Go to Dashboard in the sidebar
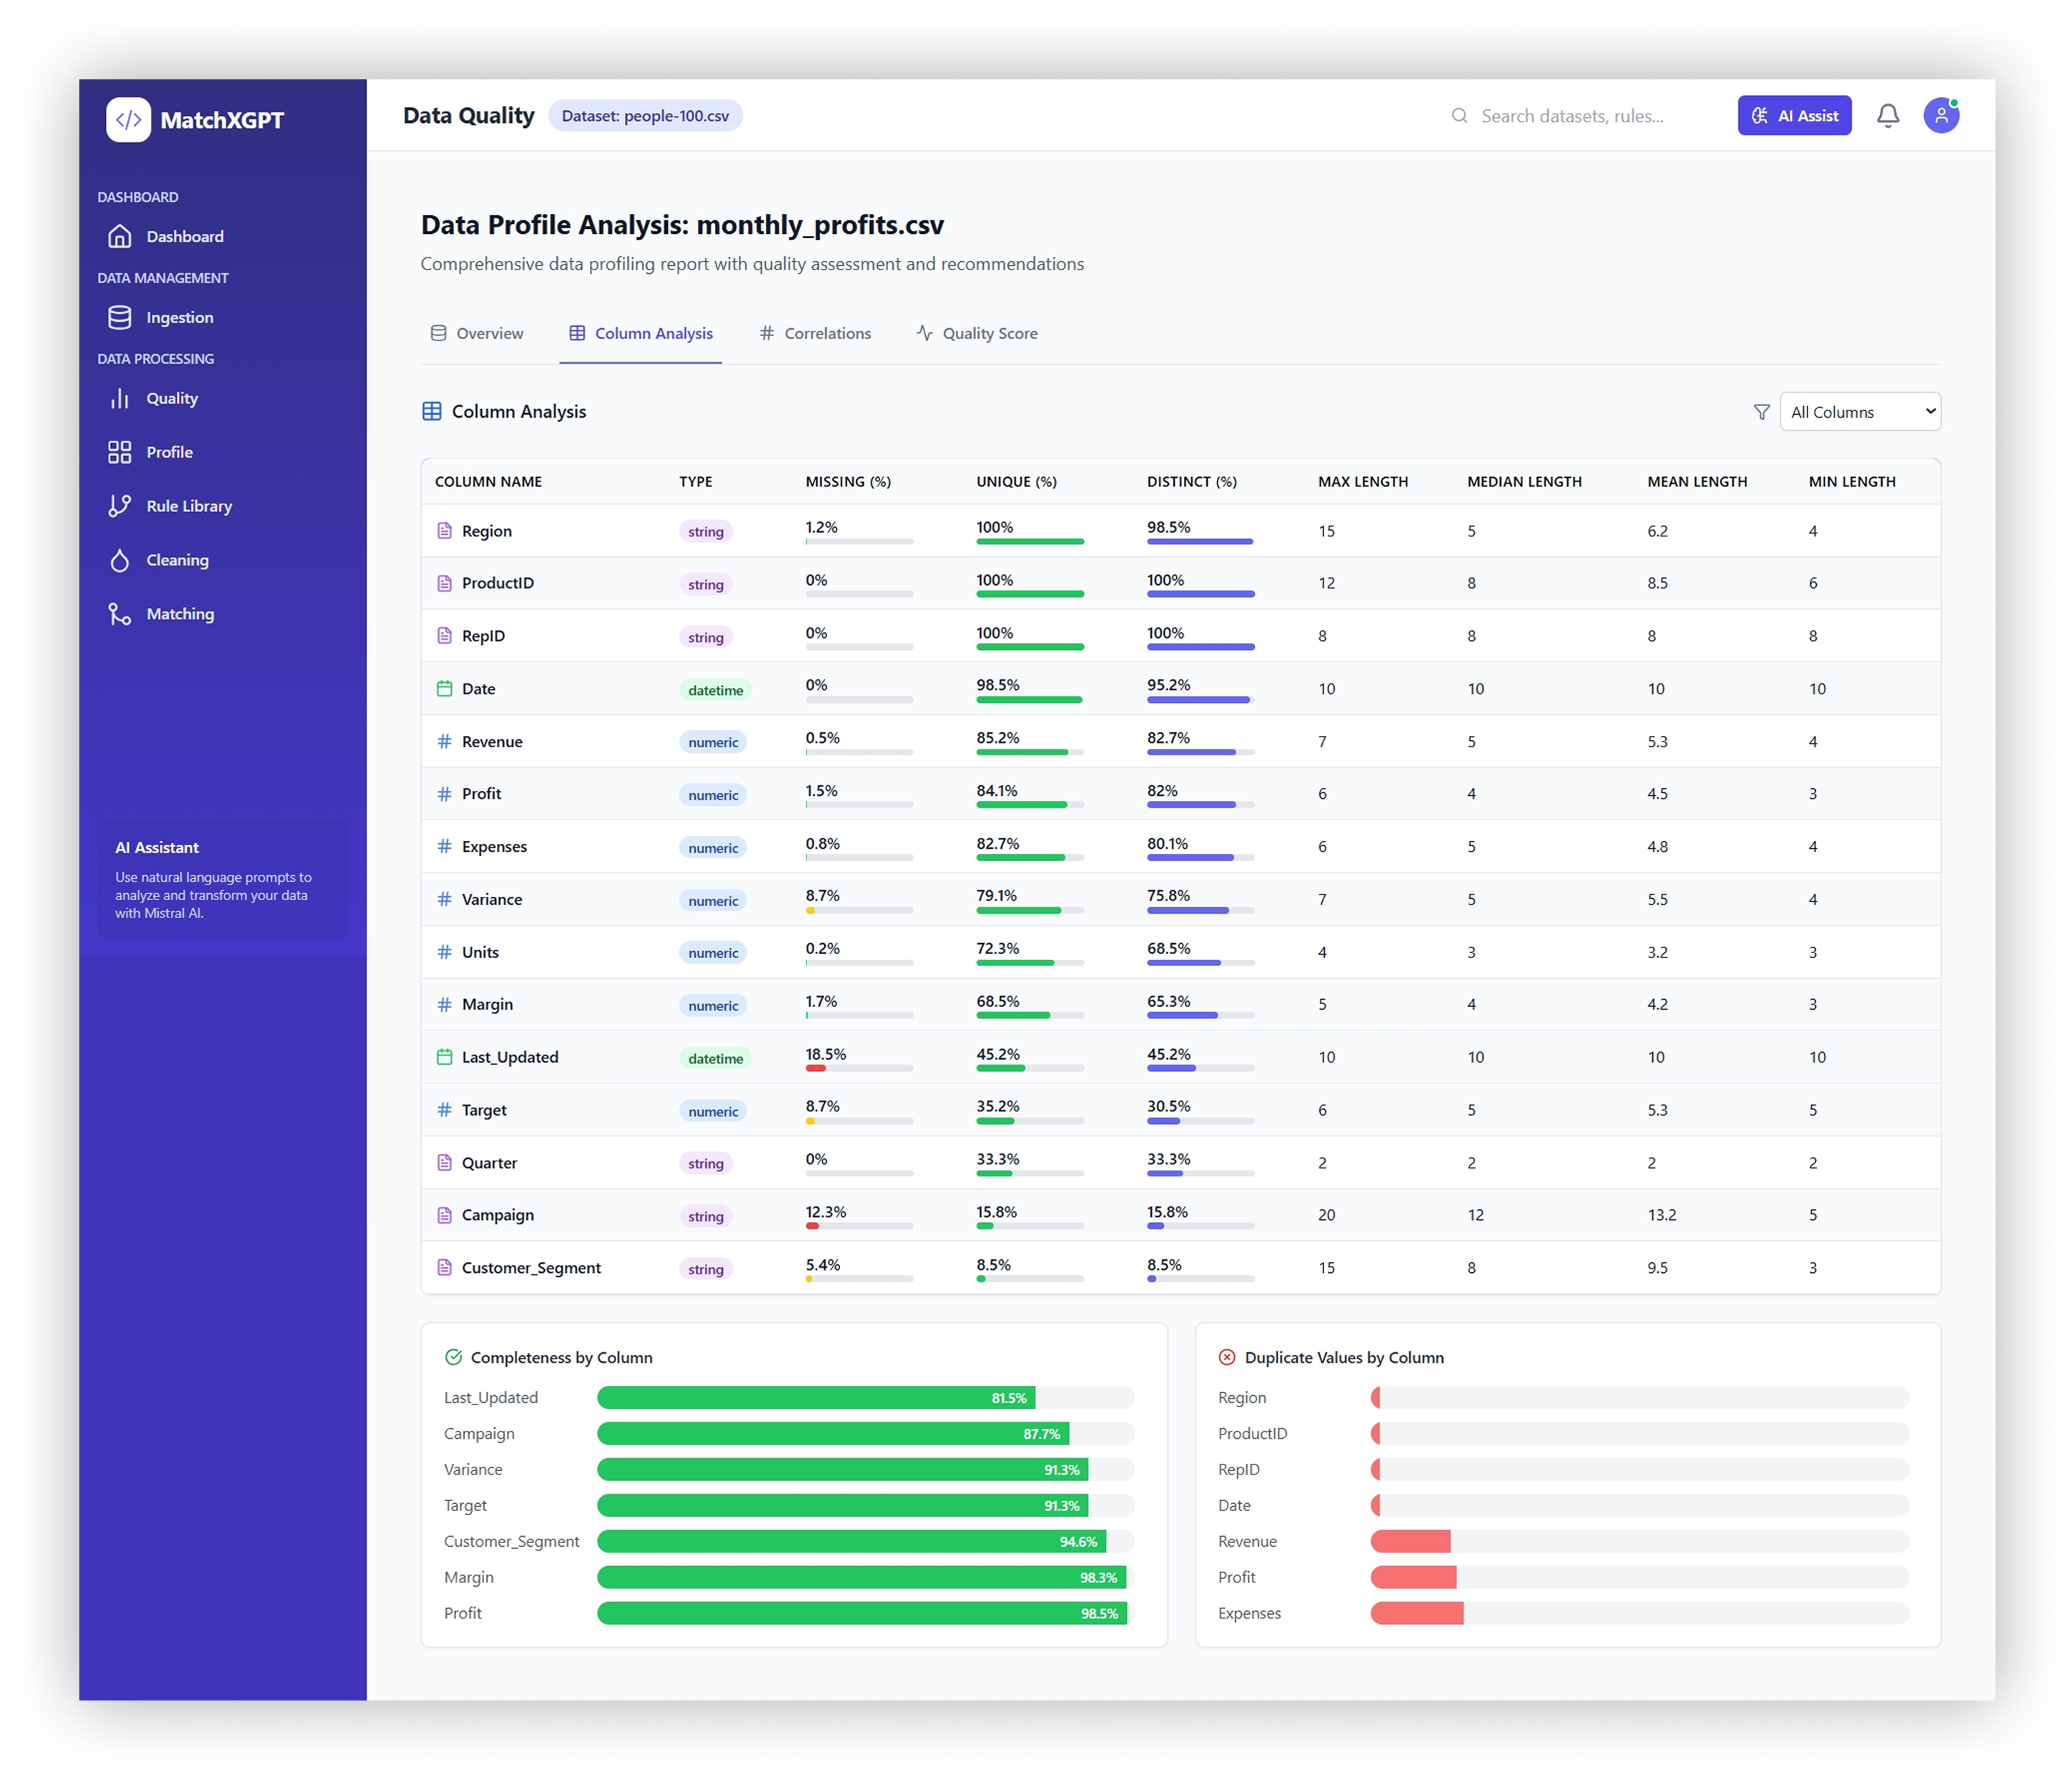The image size is (2072, 1777). (x=184, y=236)
